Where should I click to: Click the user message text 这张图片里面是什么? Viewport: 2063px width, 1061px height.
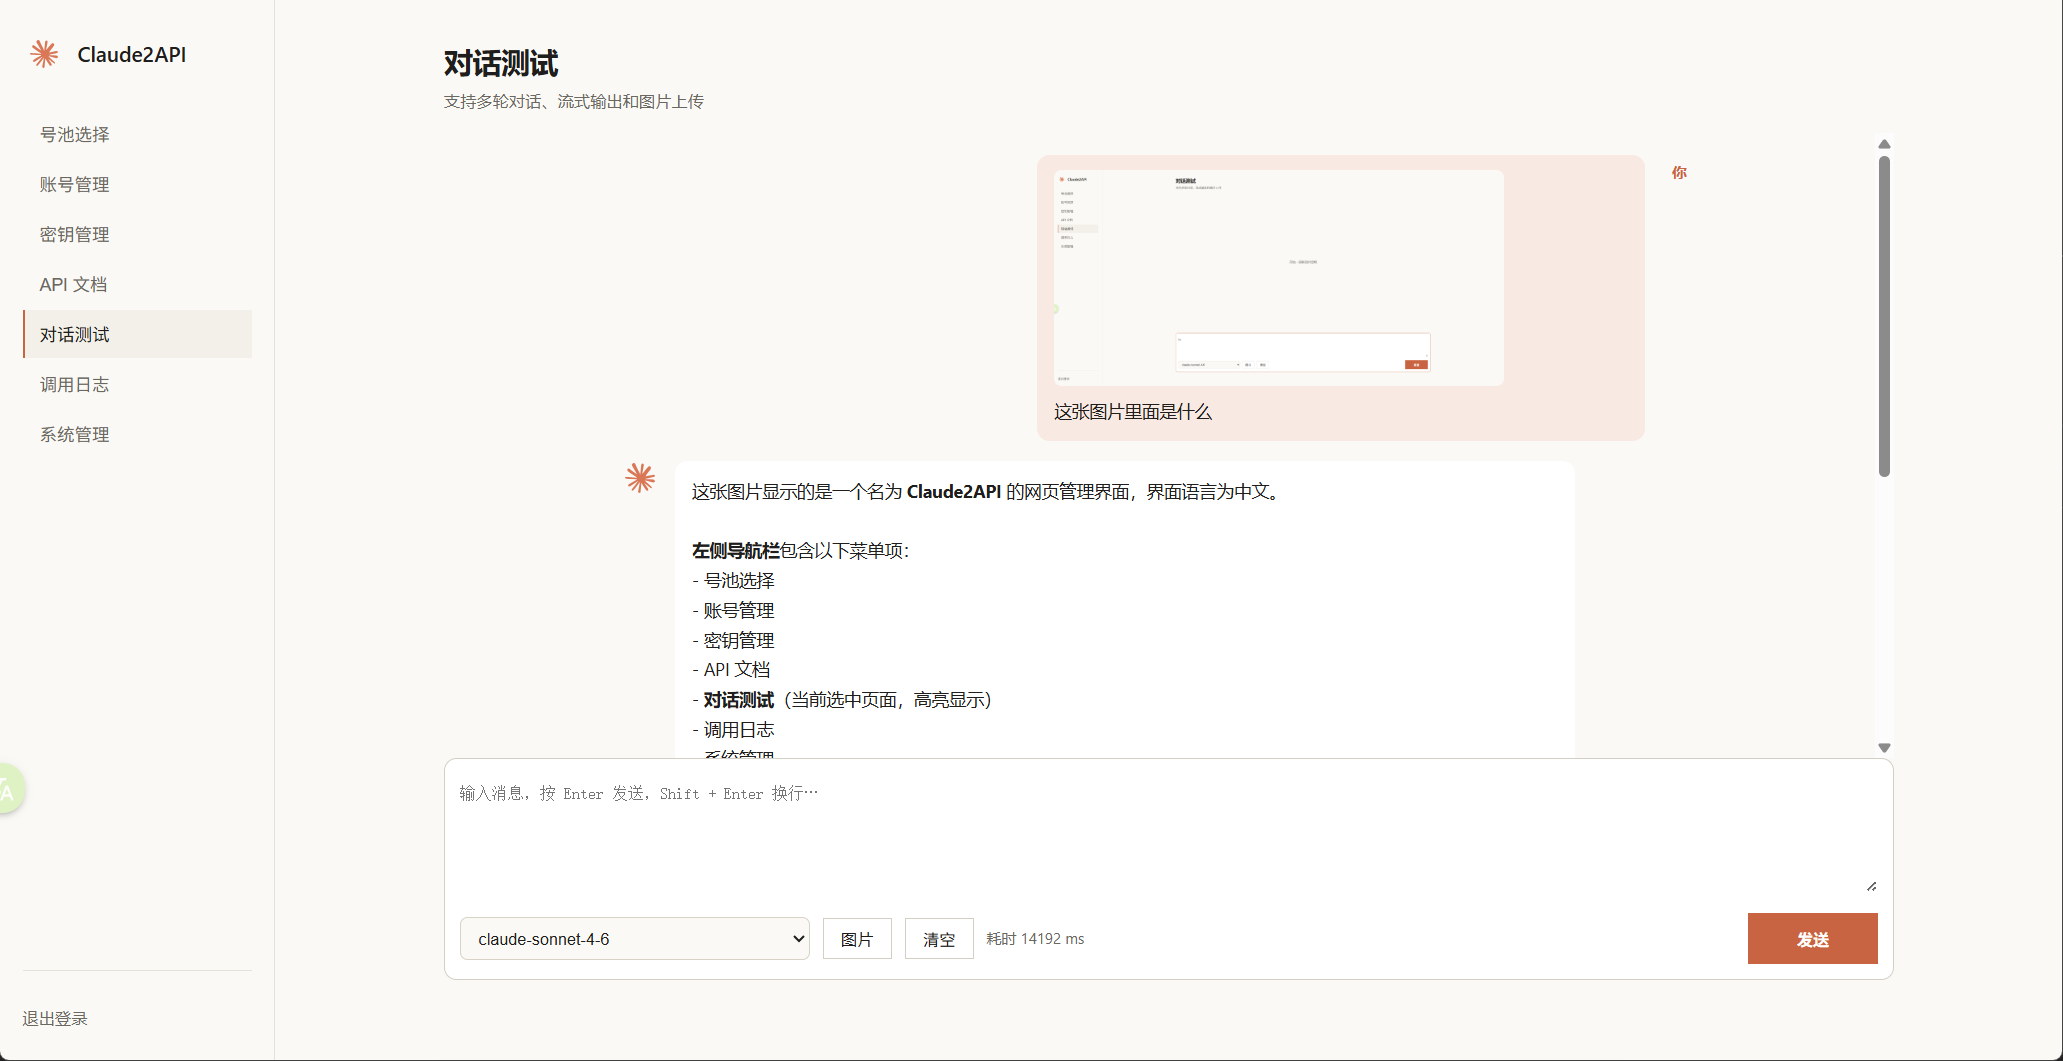1133,412
